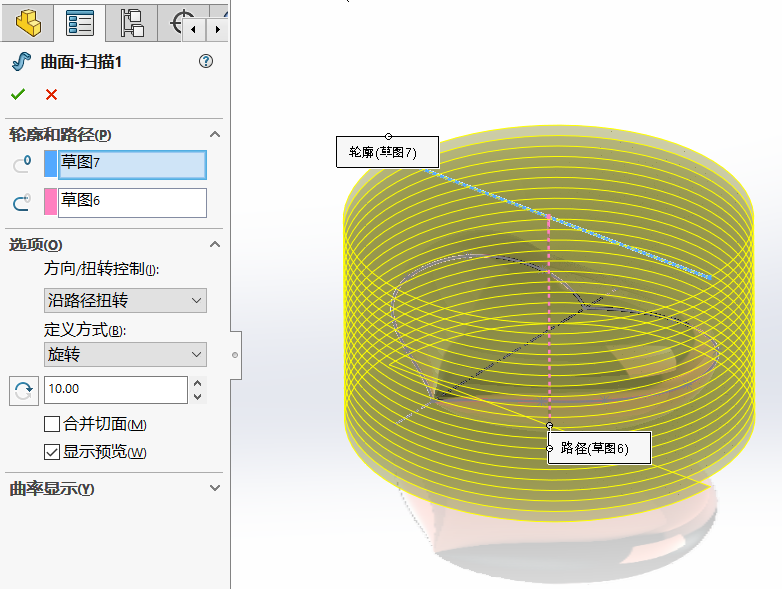
Task: Open help for 曲面-扫描1
Action: pos(205,61)
